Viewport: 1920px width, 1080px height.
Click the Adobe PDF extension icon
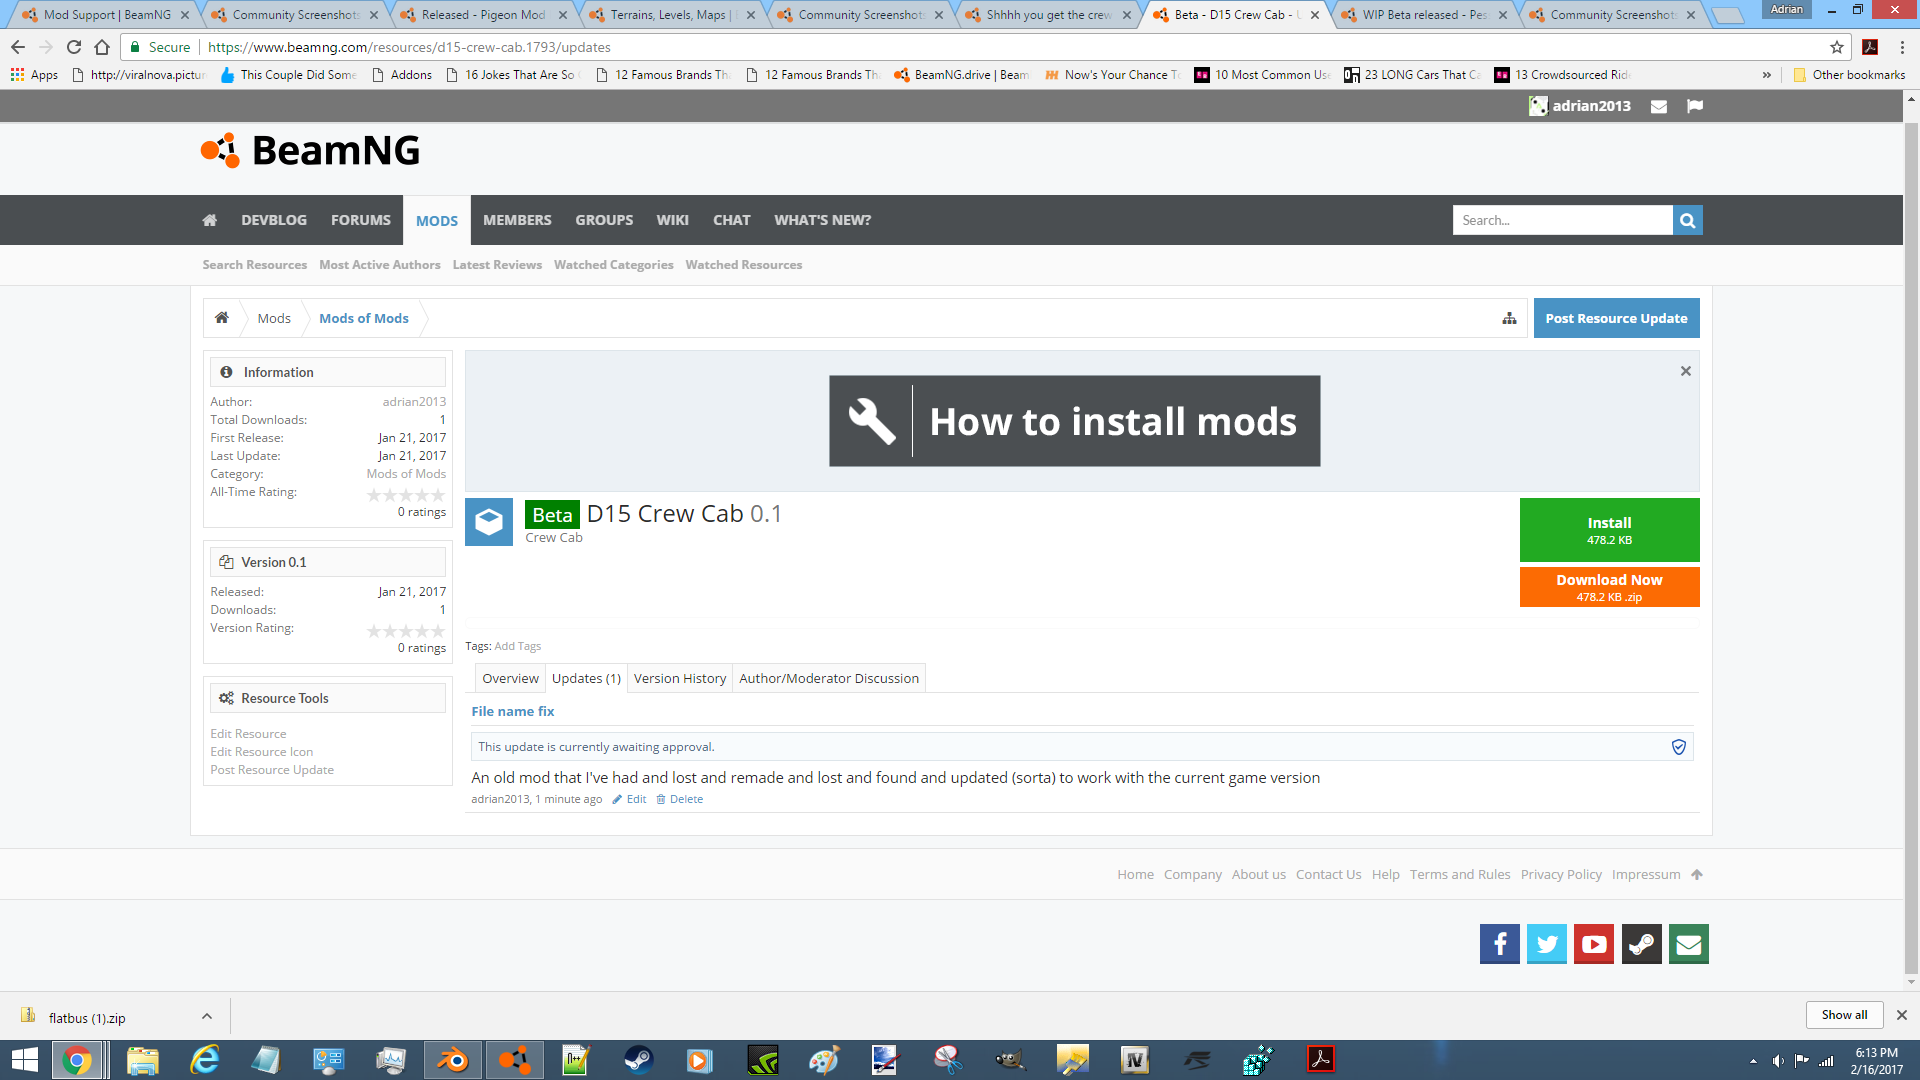[x=1870, y=47]
